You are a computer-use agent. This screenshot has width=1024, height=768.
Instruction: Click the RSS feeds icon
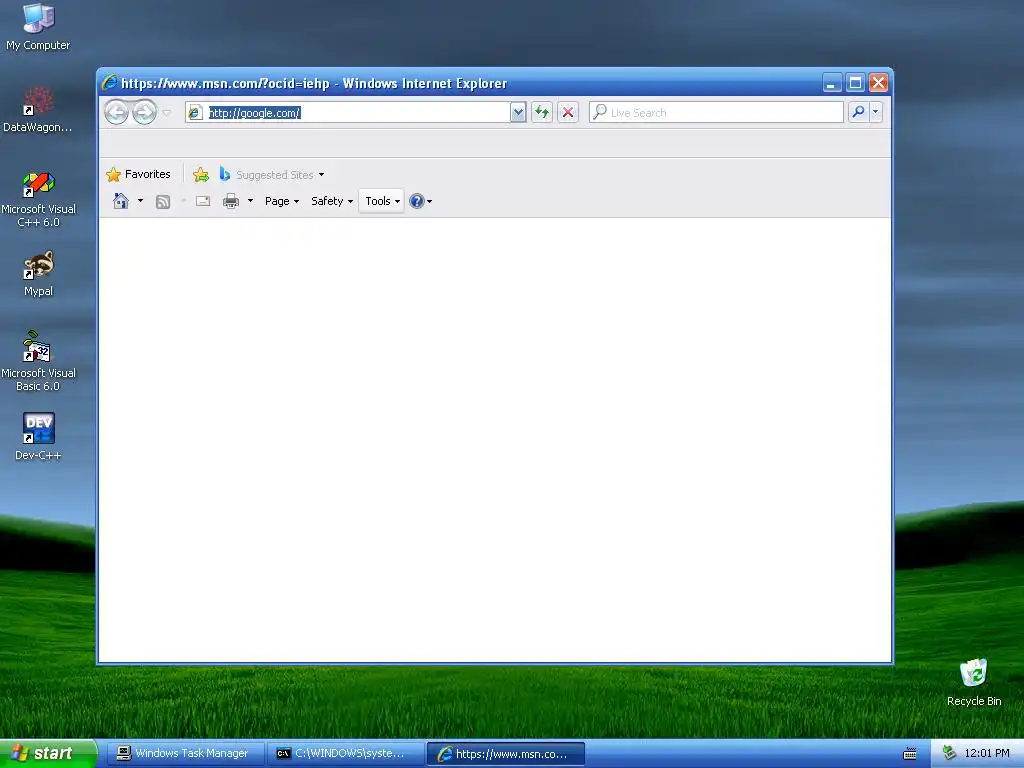pos(163,202)
